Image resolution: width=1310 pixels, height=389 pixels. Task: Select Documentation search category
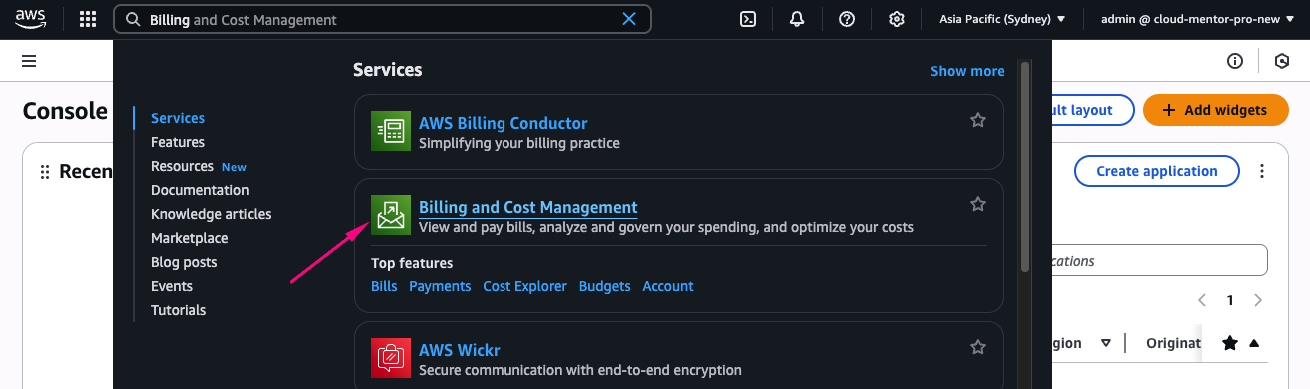tap(200, 190)
